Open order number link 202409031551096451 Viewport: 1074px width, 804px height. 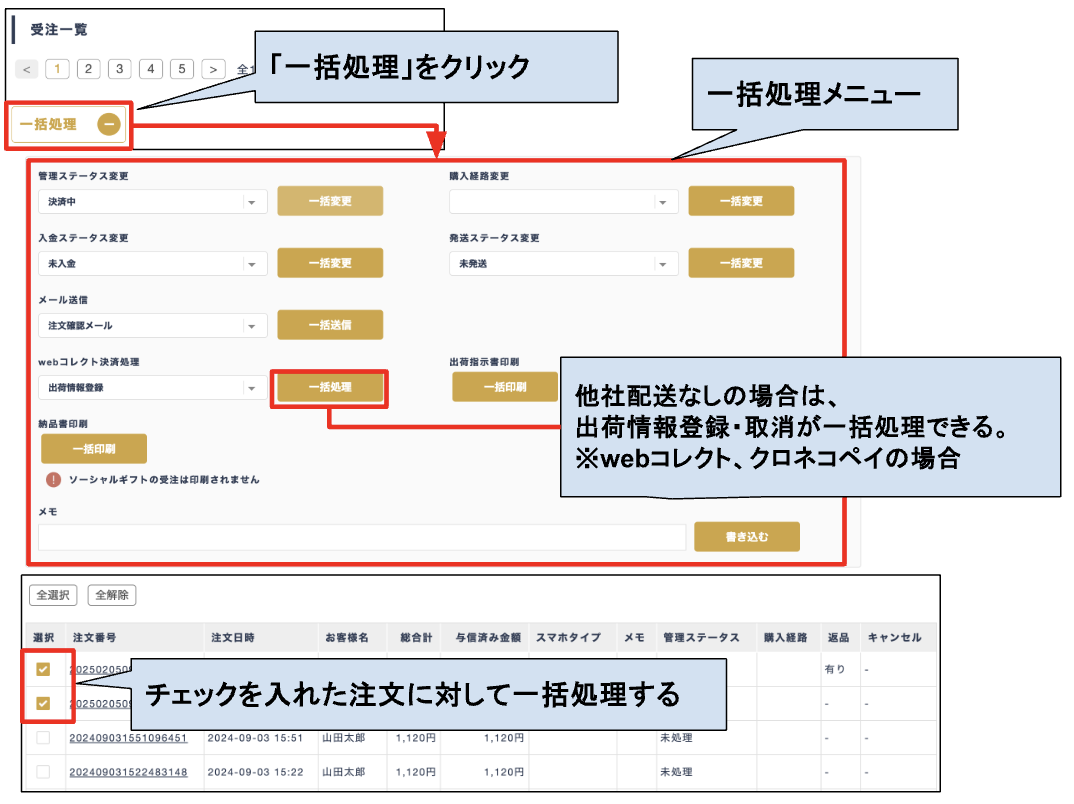(128, 738)
